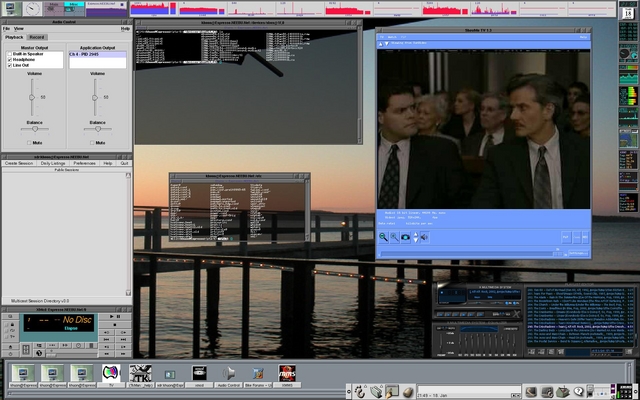Click Quit in sdr window
640x400 pixels.
[124, 163]
